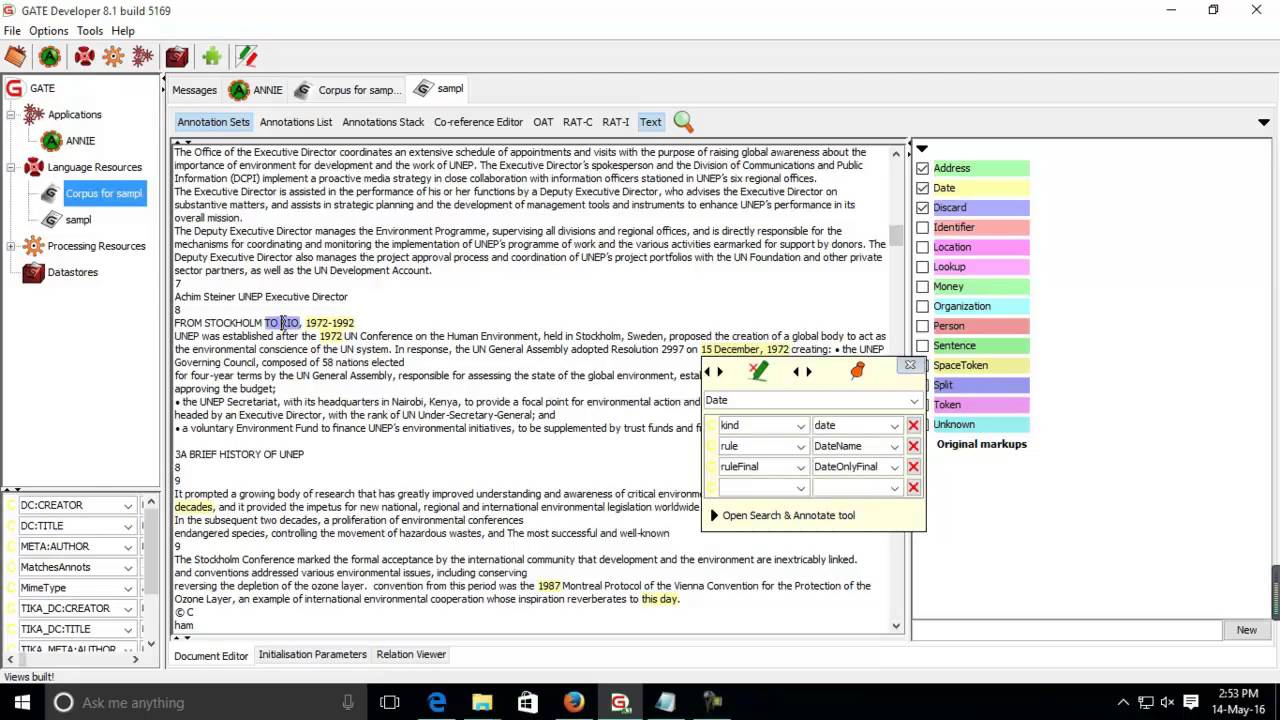Check the Lookup annotation type

[923, 267]
